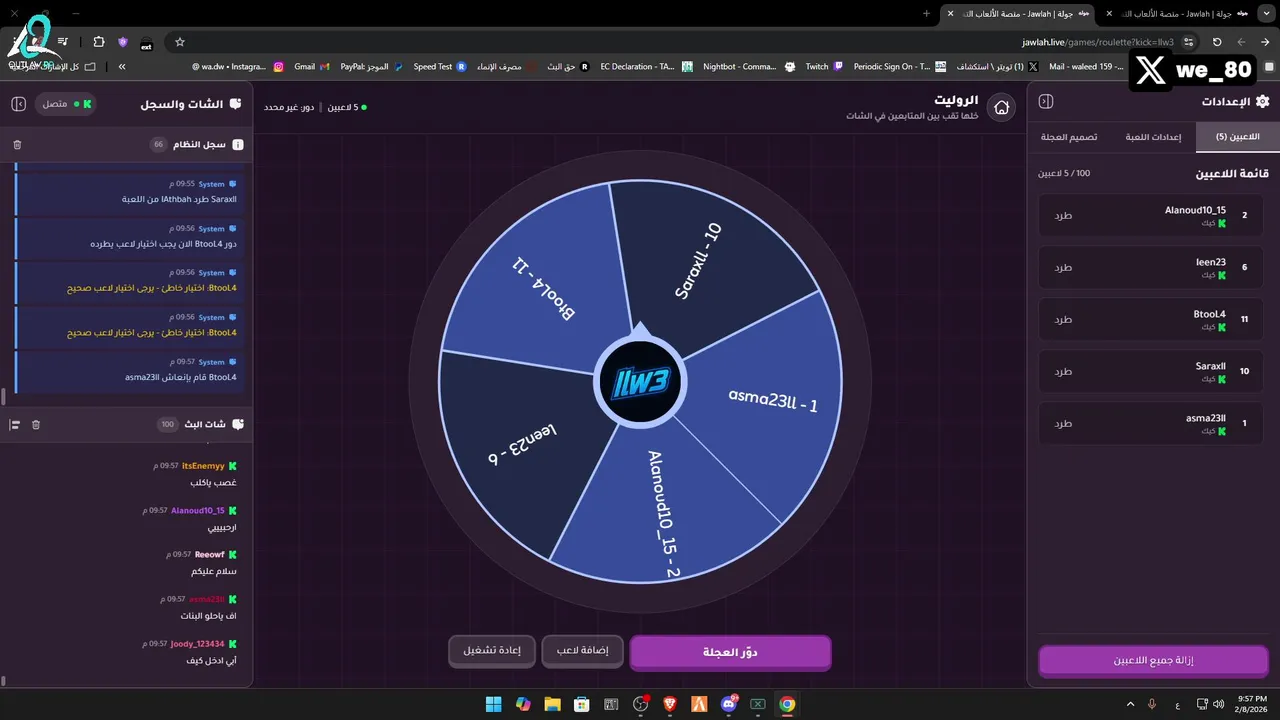Screen dimensions: 1280x720
Task: Open browser extensions puzzle icon
Action: pyautogui.click(x=98, y=42)
